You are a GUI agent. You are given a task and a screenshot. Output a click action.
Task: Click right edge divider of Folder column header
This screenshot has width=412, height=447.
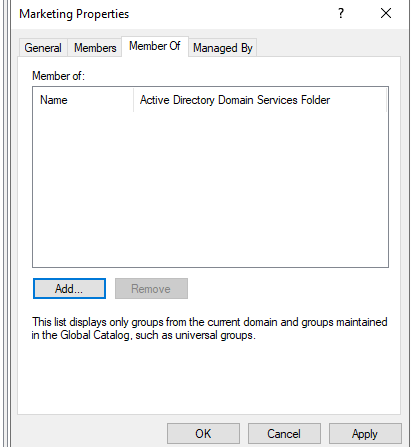pyautogui.click(x=387, y=100)
